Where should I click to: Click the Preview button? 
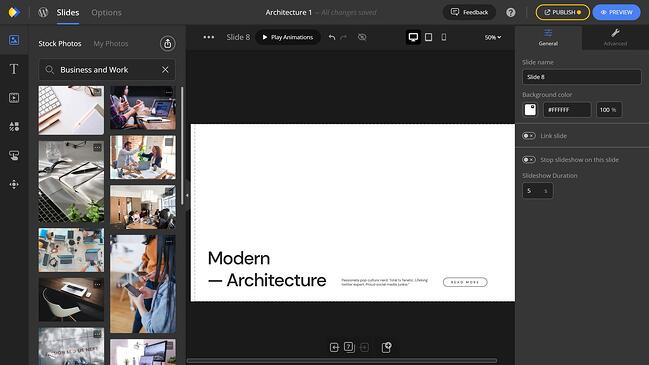(x=616, y=12)
